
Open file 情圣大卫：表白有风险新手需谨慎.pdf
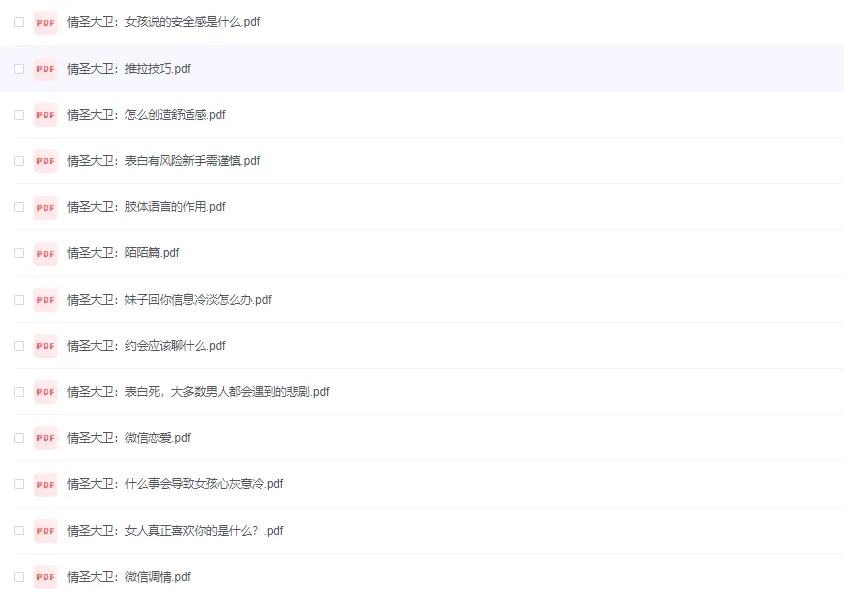coord(164,161)
